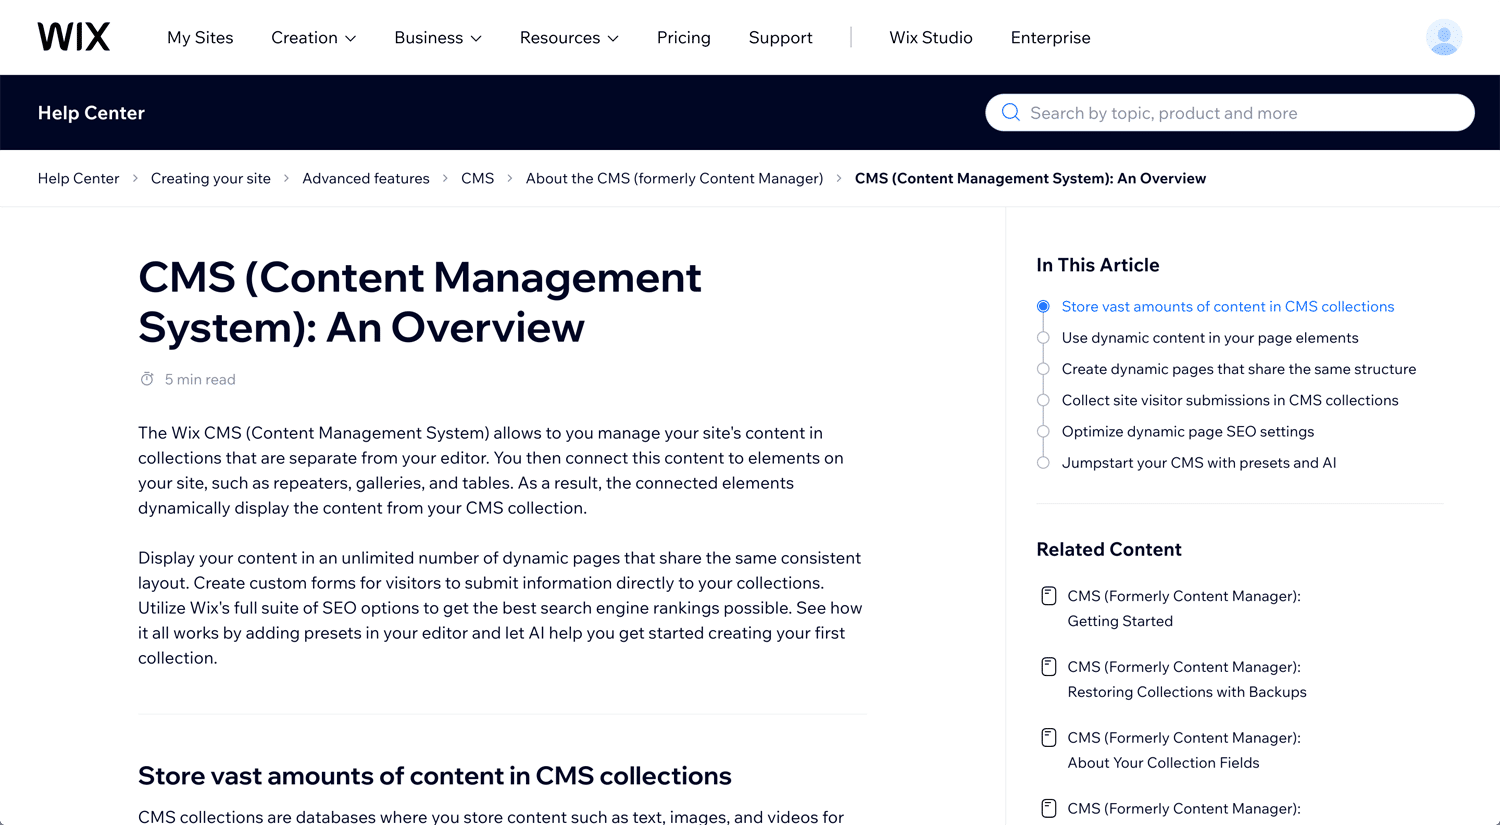Click the 'CMS (Content Management System): An Overview' breadcrumb

coord(1030,178)
